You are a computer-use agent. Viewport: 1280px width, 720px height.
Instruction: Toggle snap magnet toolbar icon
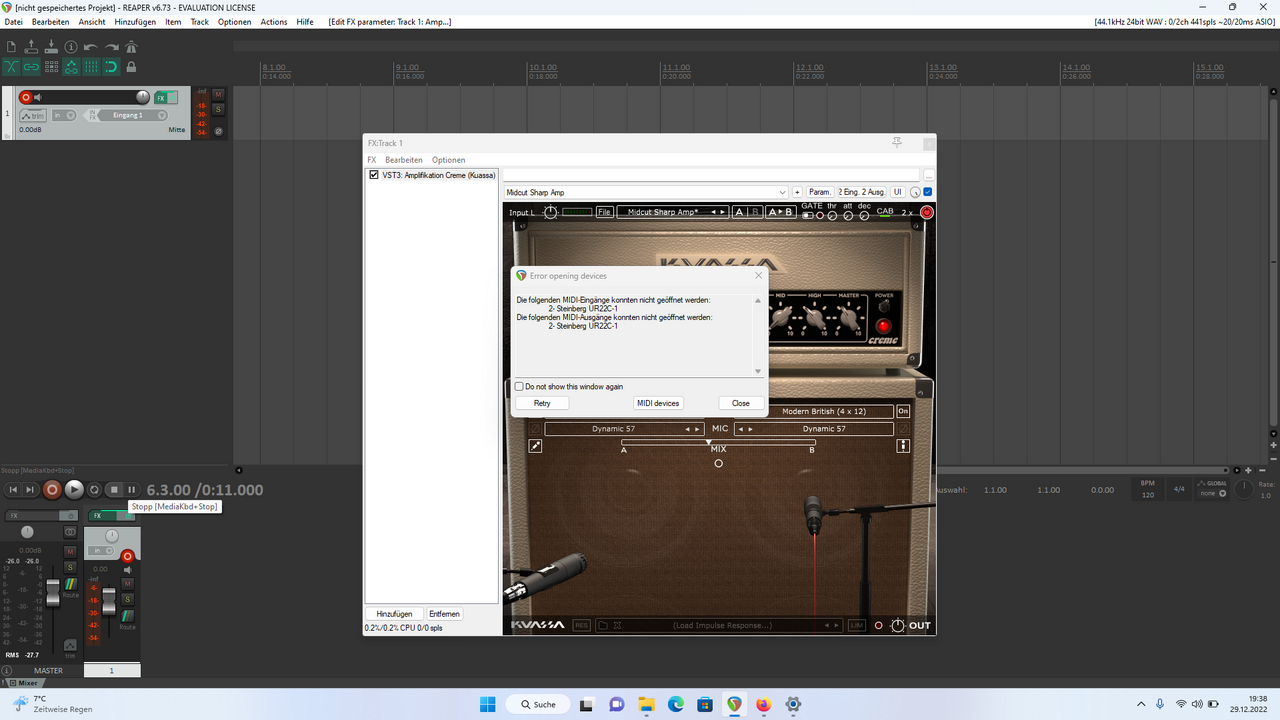pos(111,67)
